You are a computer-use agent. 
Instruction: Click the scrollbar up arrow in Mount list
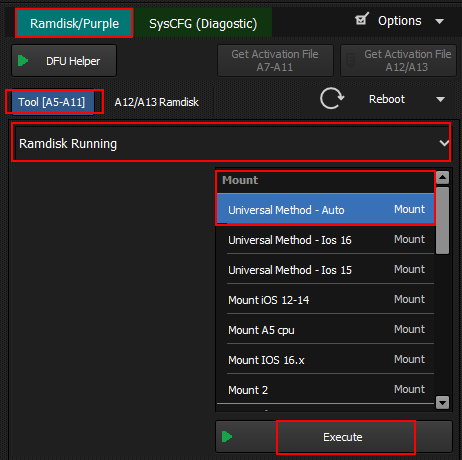point(442,177)
